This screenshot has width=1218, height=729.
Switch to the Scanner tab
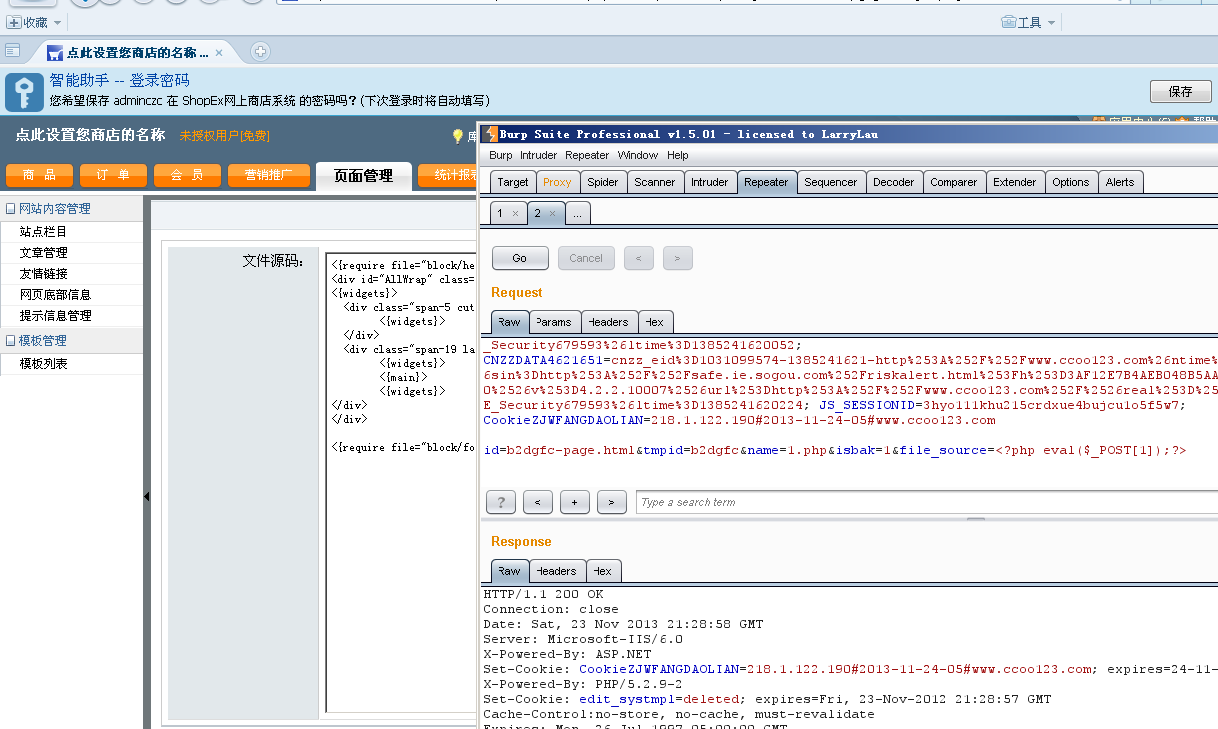pyautogui.click(x=655, y=182)
